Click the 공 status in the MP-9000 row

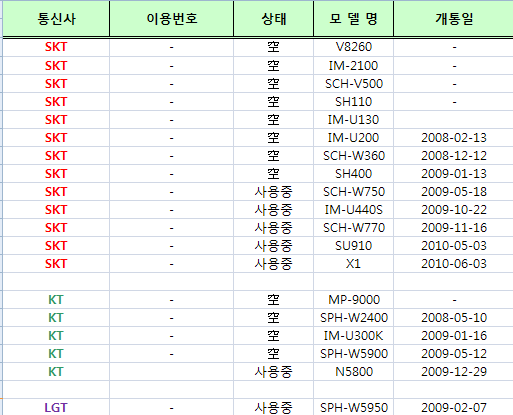click(274, 300)
